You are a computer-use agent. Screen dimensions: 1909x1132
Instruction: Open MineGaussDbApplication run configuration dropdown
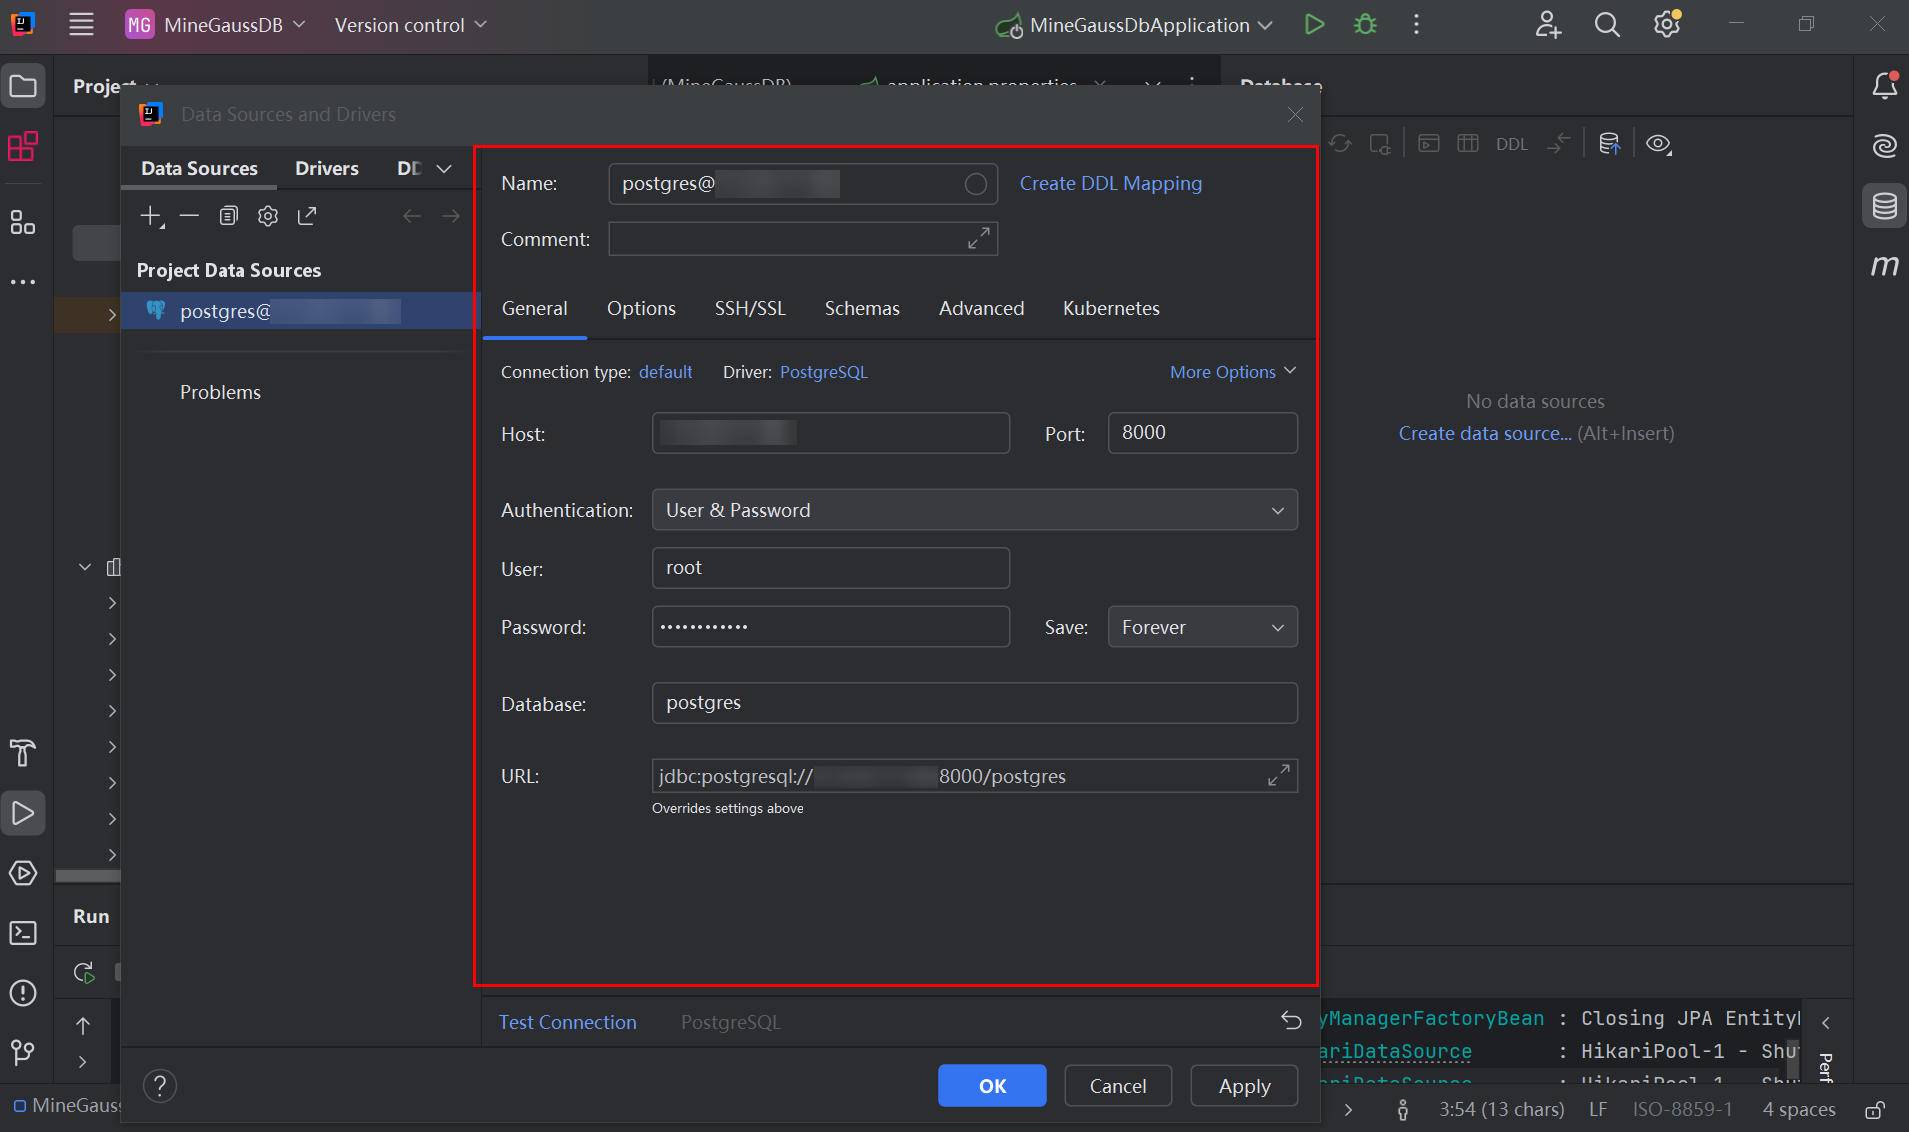(x=1135, y=25)
